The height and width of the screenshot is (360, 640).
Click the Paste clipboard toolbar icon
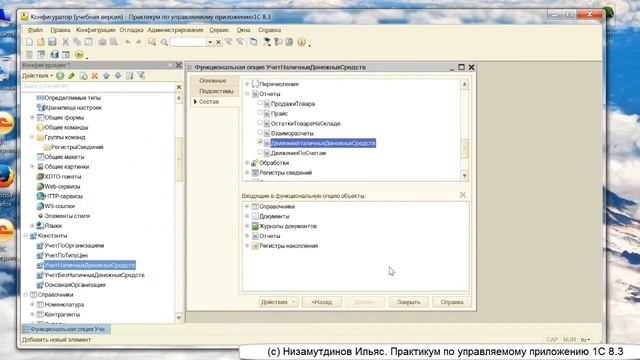coord(89,42)
